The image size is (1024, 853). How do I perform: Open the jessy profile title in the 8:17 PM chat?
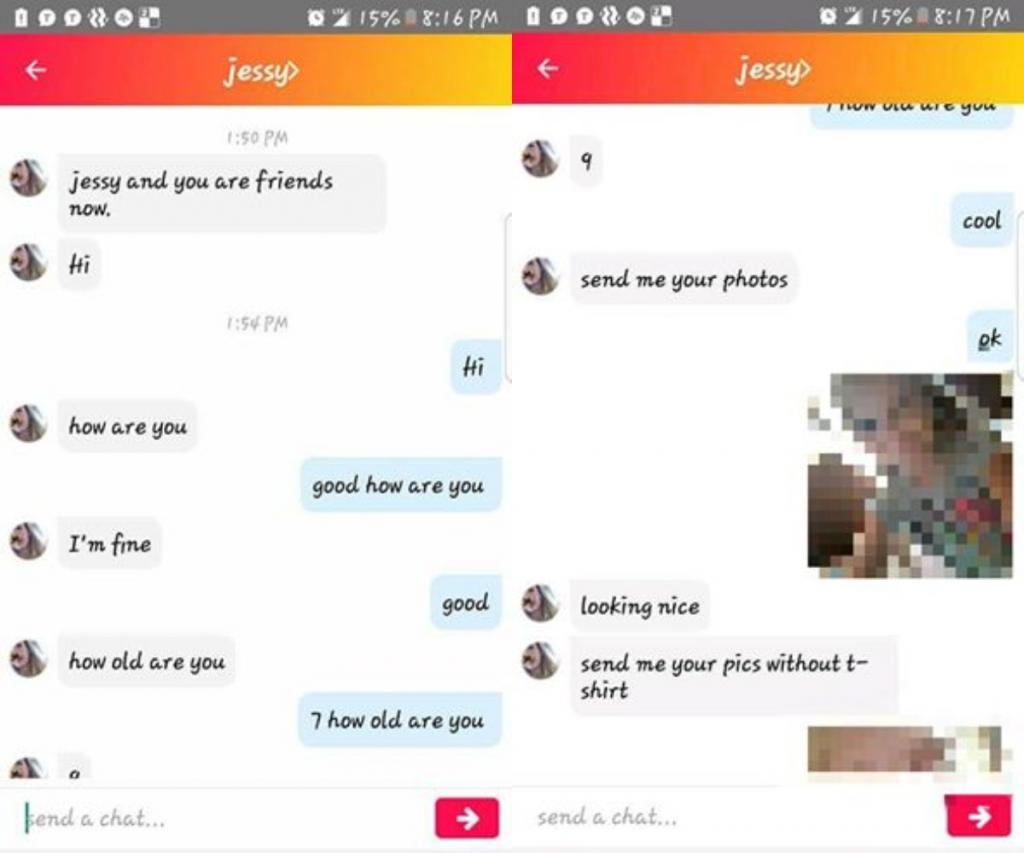pyautogui.click(x=773, y=69)
